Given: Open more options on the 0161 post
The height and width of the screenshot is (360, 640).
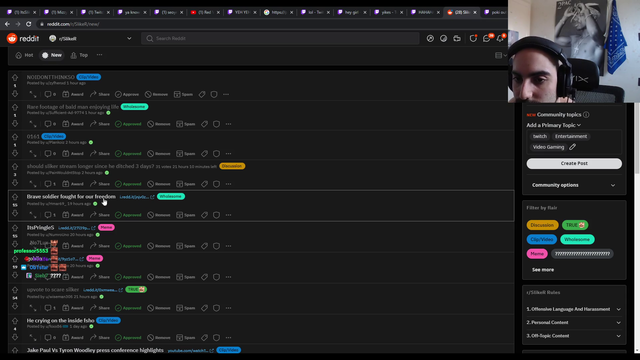Looking at the screenshot, I should click(x=229, y=154).
